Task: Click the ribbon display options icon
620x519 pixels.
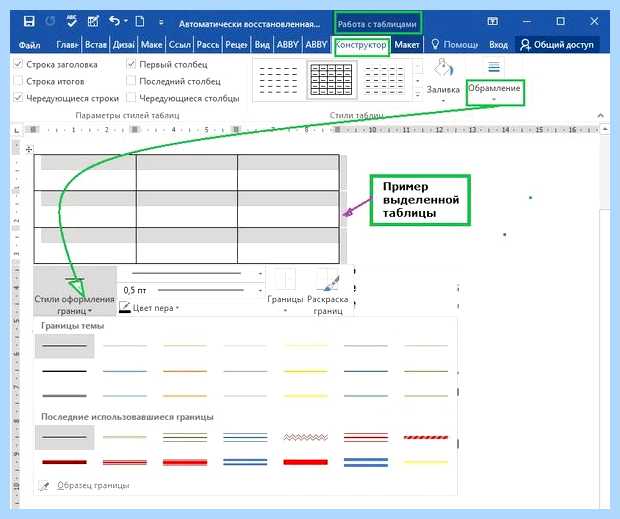Action: pyautogui.click(x=493, y=21)
